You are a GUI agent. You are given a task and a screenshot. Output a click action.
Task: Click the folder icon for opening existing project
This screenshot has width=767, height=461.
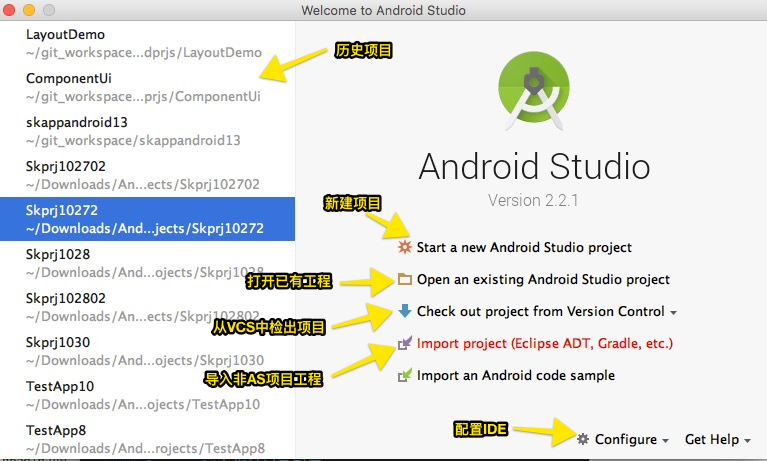tap(405, 279)
